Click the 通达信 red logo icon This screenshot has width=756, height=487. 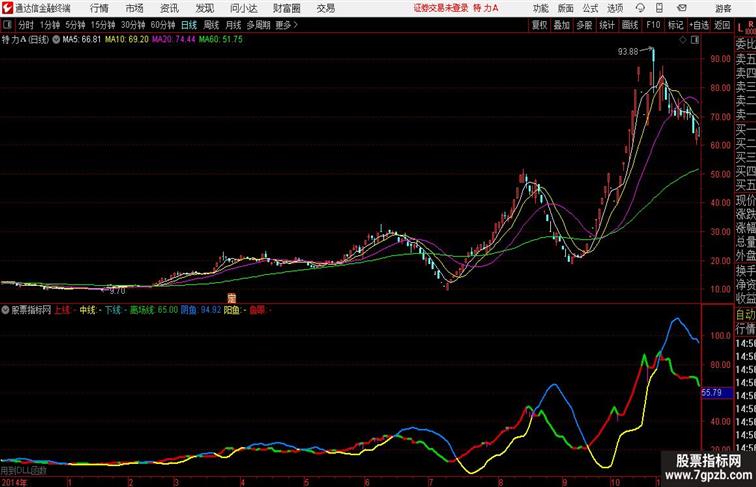click(7, 8)
